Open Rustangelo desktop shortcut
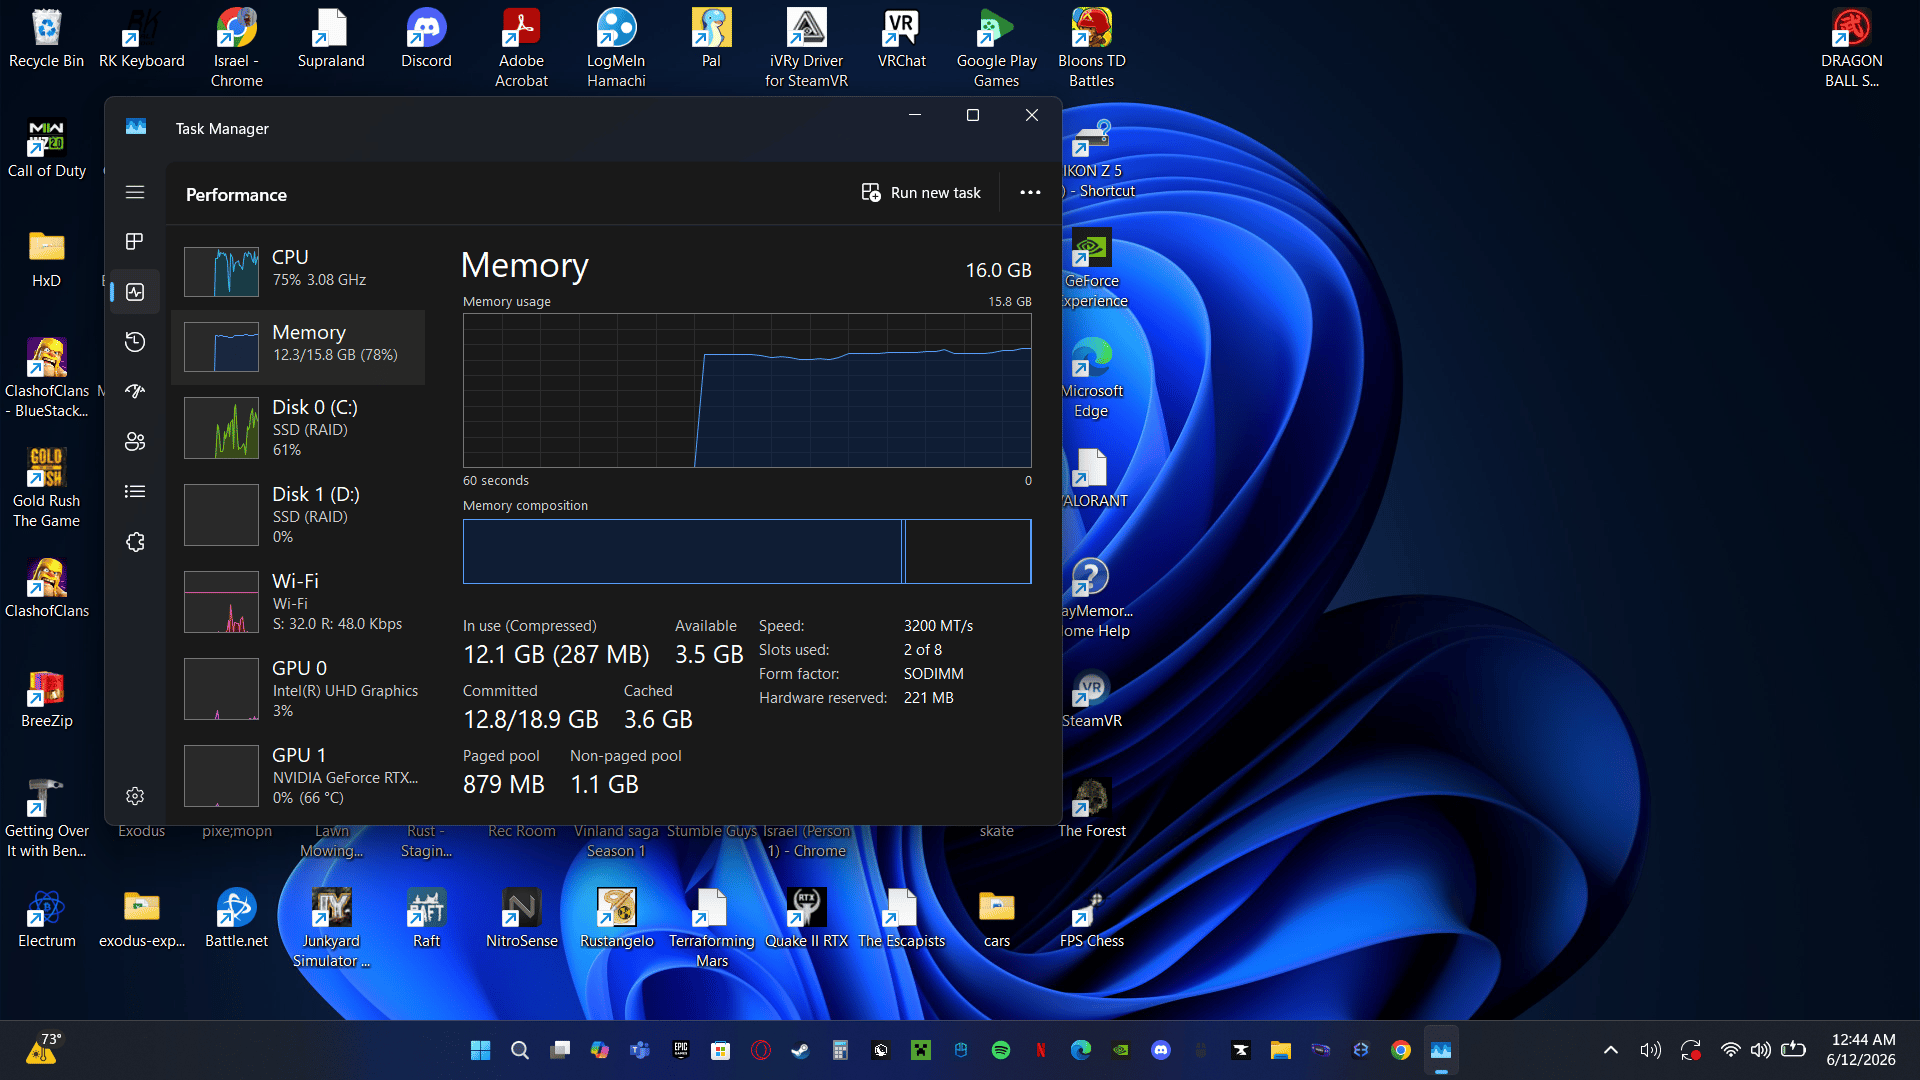Viewport: 1920px width, 1080px height. click(616, 920)
